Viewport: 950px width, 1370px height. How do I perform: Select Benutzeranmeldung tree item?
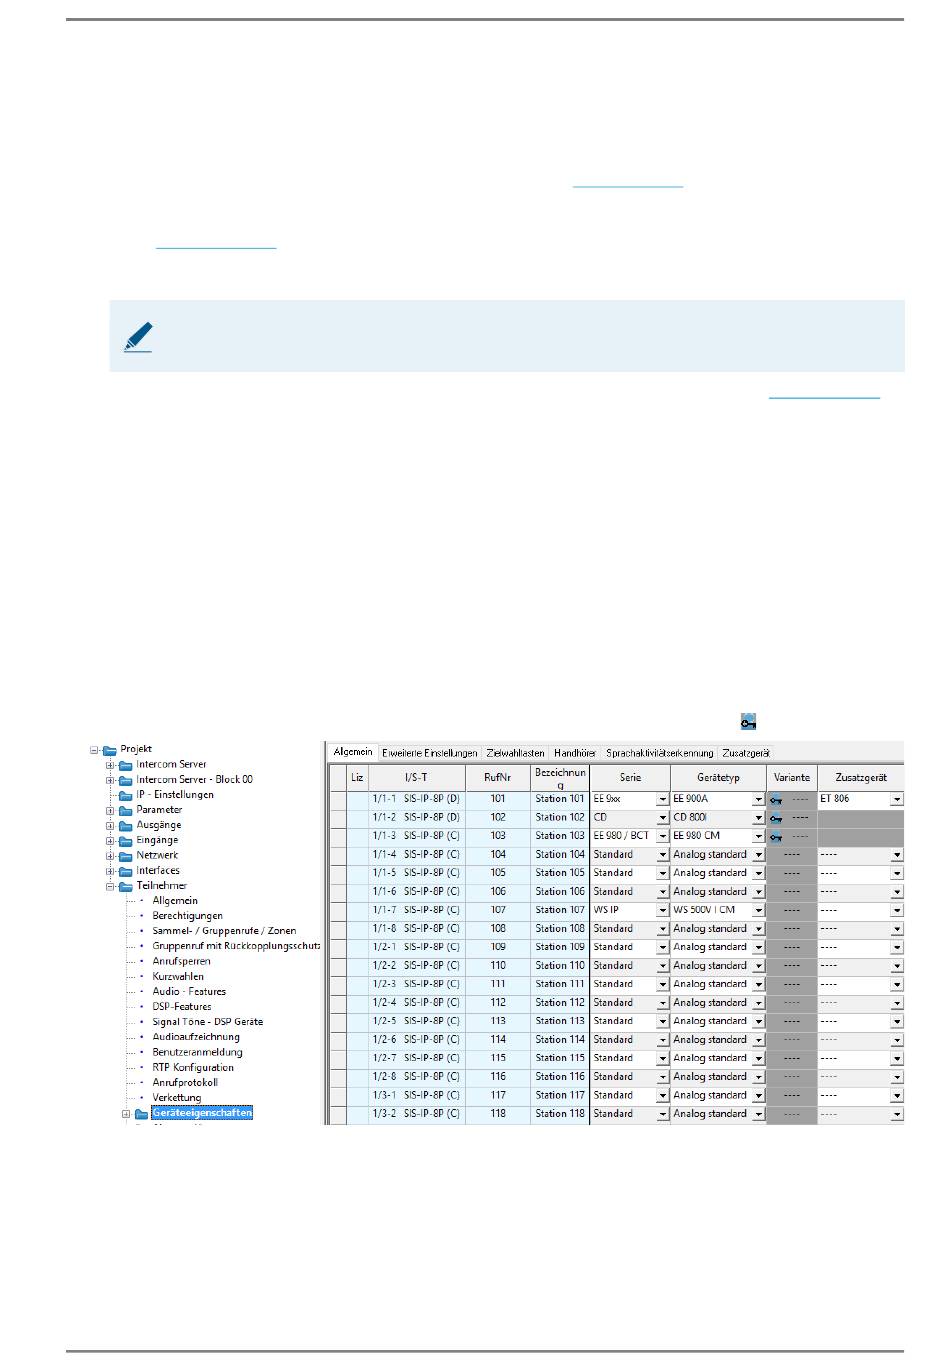(197, 1052)
